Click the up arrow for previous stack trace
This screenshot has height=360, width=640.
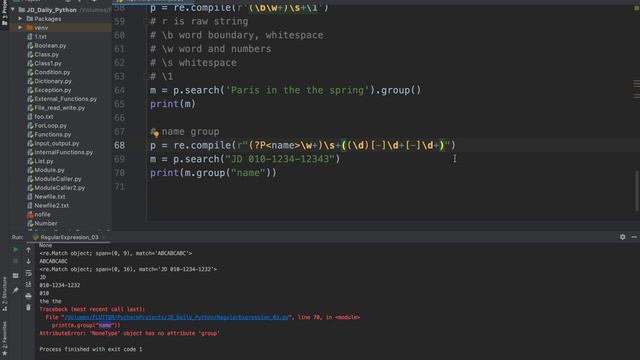pos(29,249)
